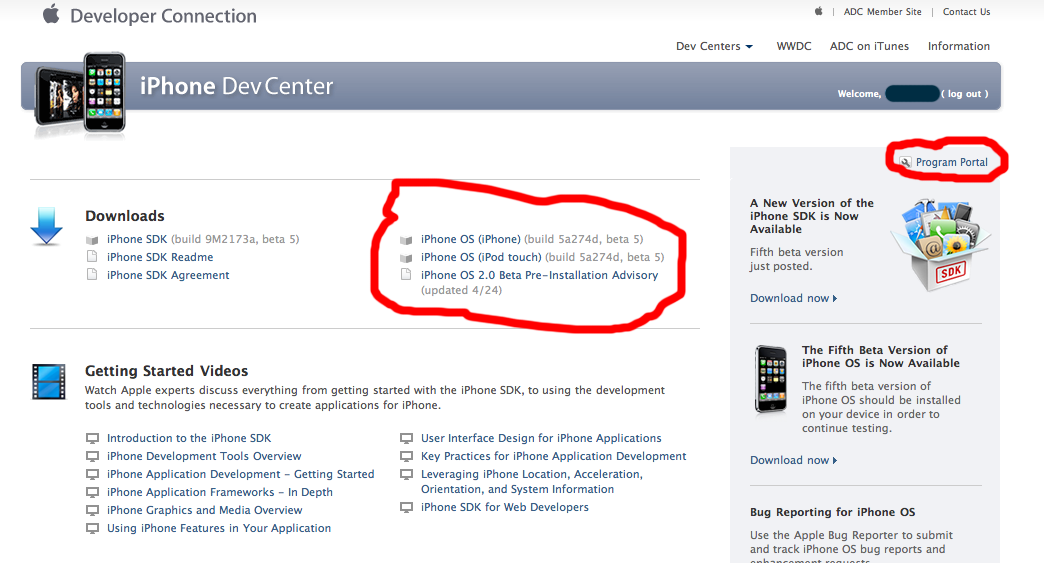The width and height of the screenshot is (1044, 563).
Task: Click the monitor icon beside iPhone SDK for Web Developers
Action: point(406,507)
